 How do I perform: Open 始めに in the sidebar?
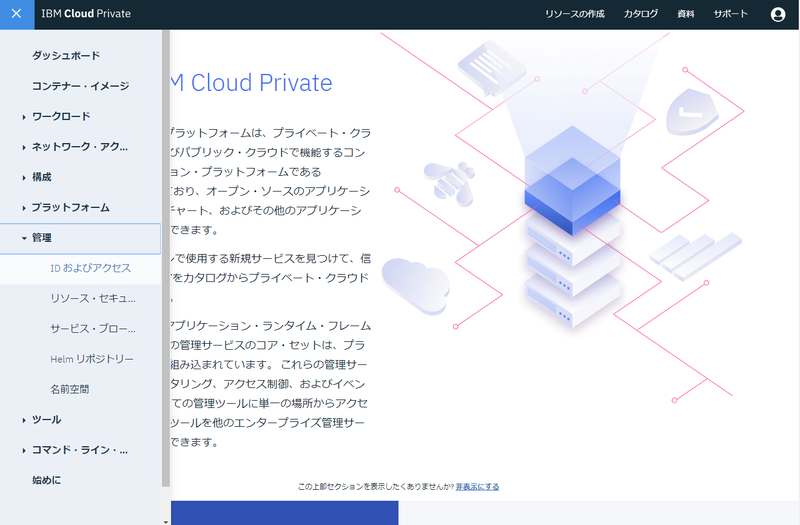click(46, 480)
